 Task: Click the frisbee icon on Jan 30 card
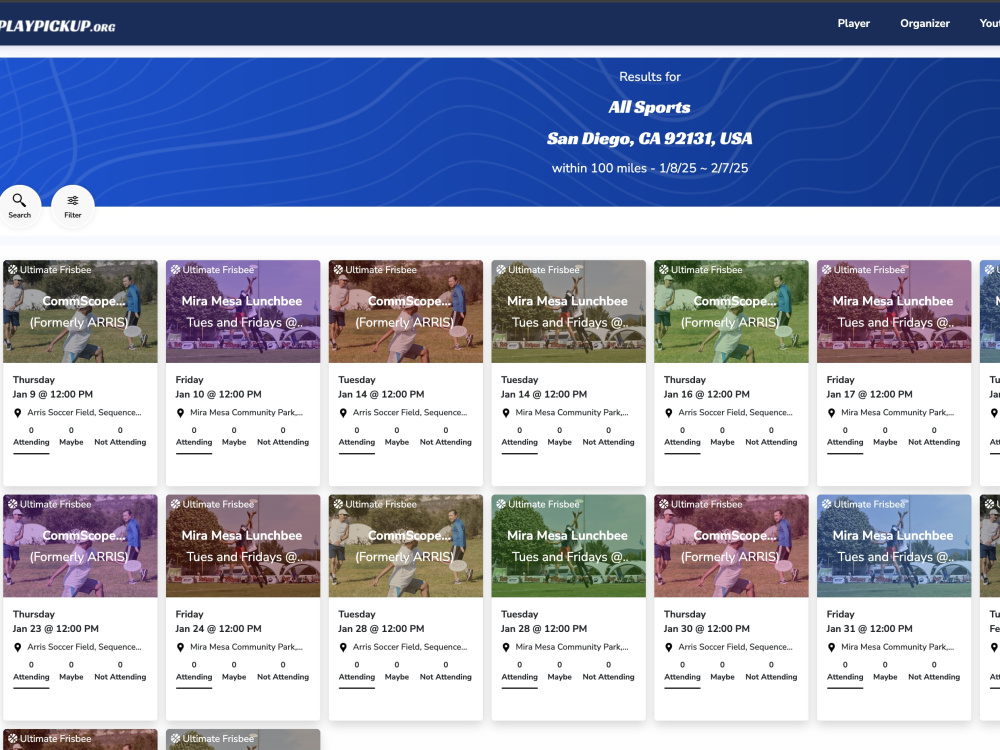663,504
